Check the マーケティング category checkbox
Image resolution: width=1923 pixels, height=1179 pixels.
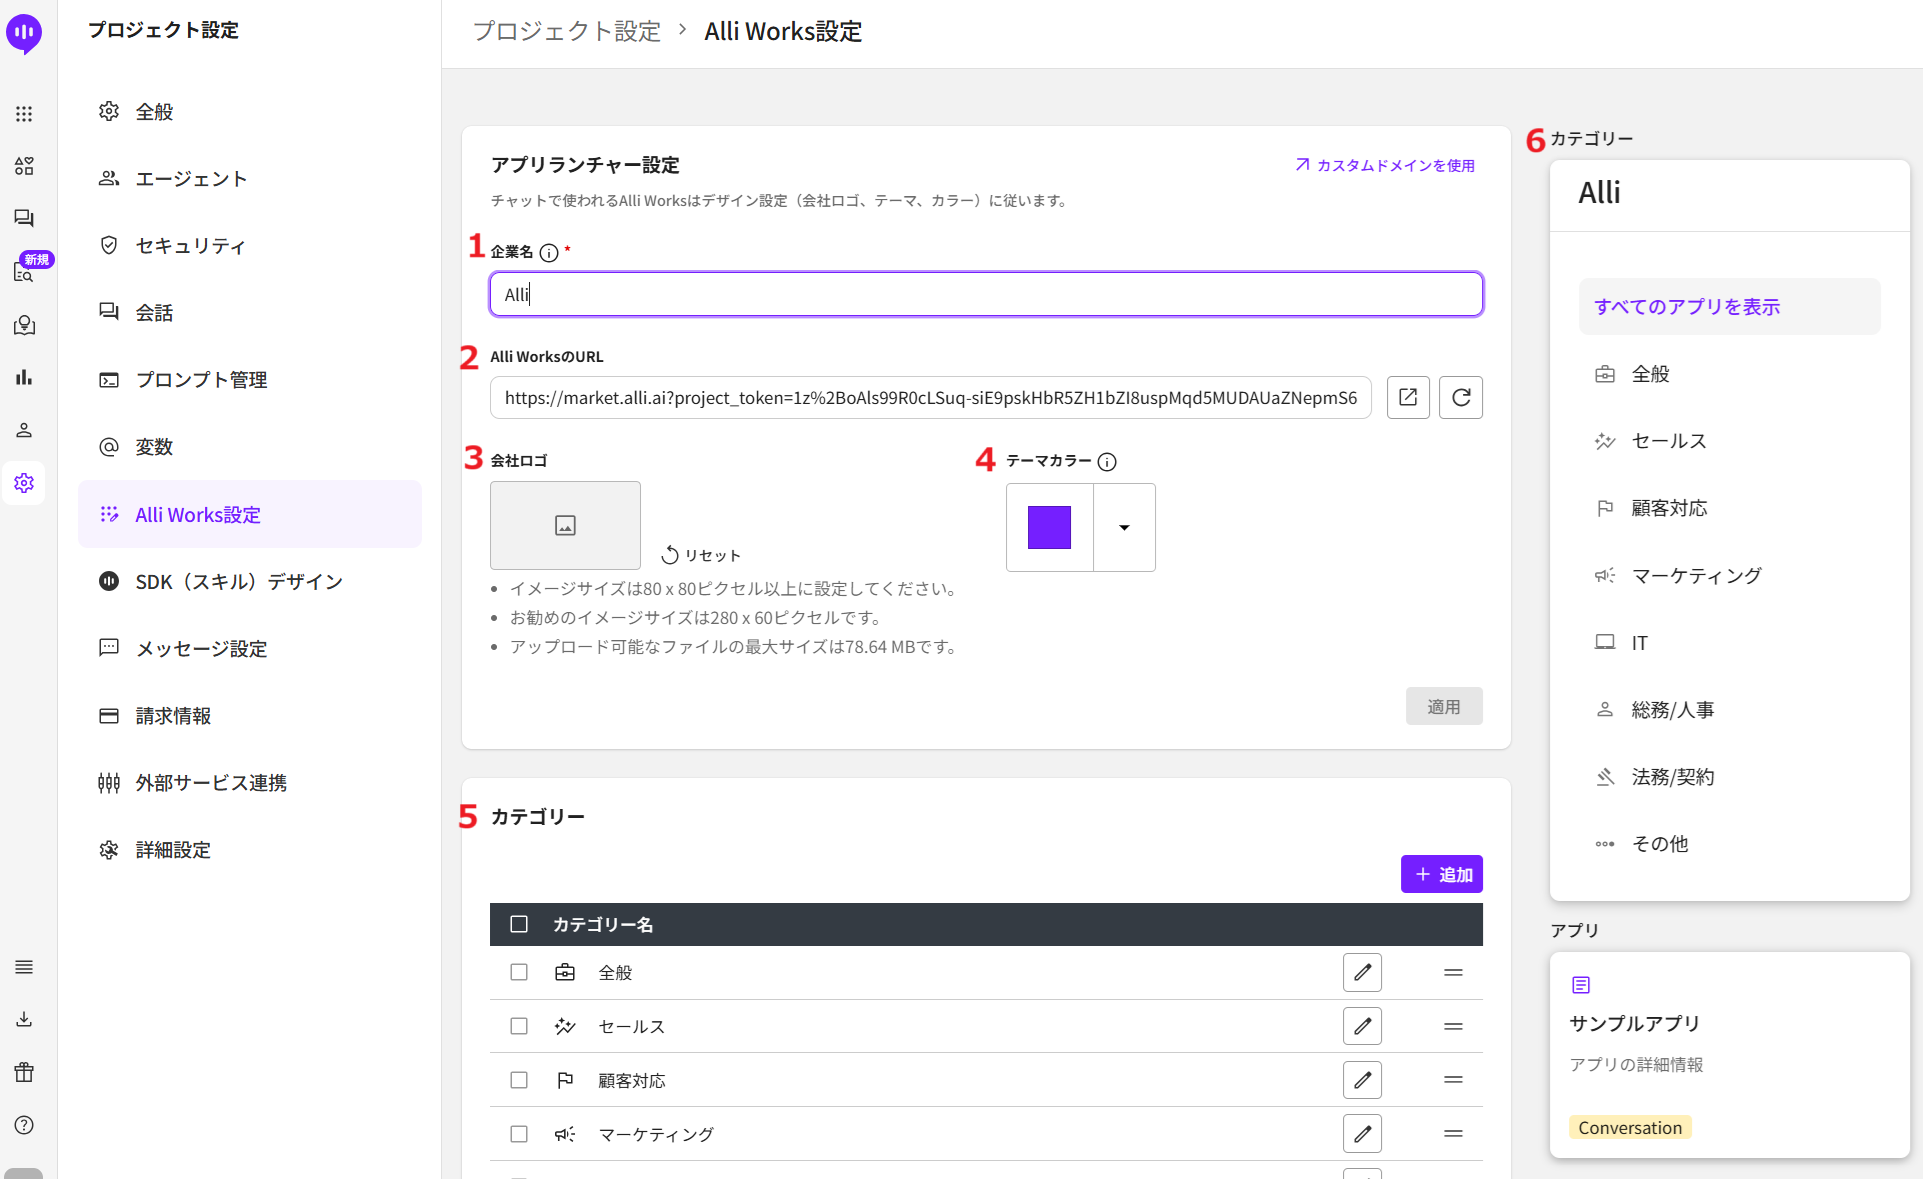coord(518,1134)
